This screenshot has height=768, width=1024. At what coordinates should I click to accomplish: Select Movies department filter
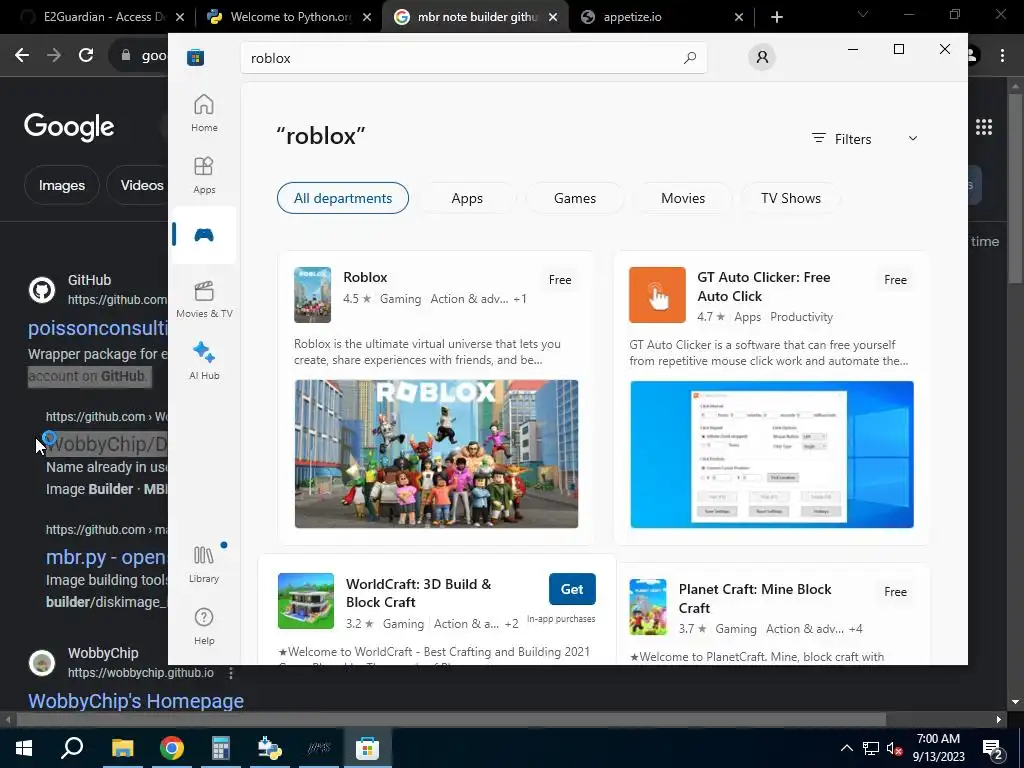click(x=683, y=198)
